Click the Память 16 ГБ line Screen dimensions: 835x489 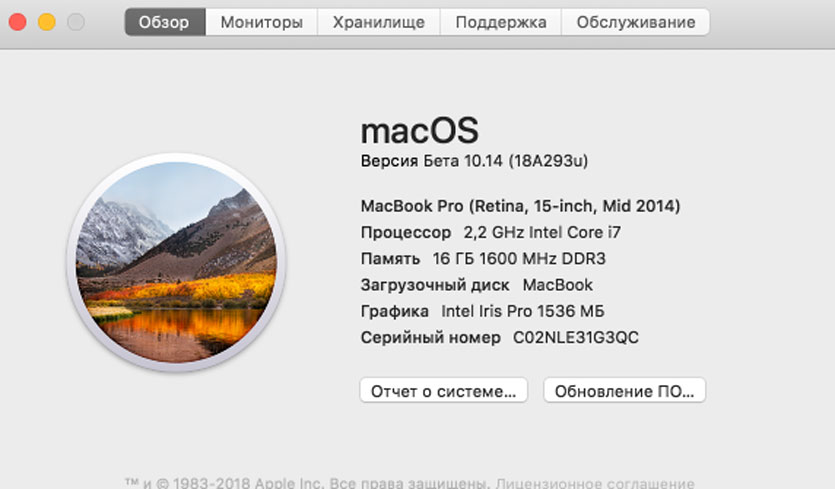483,258
